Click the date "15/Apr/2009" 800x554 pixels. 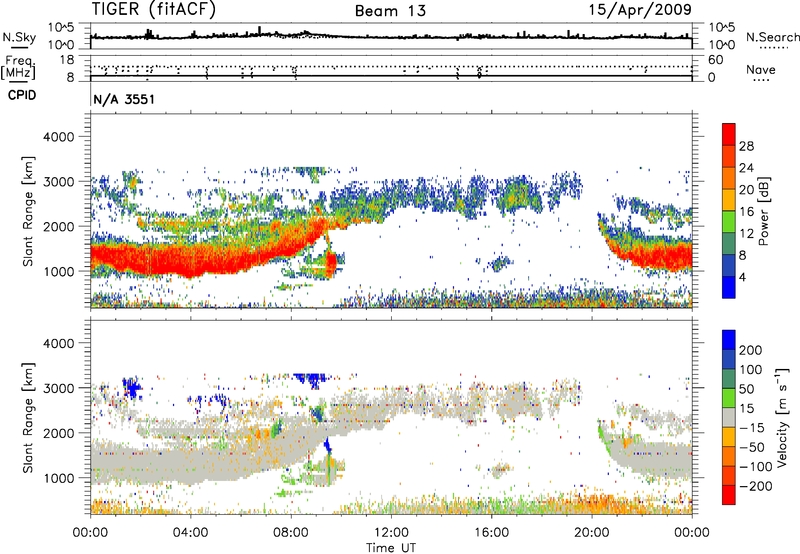click(640, 10)
